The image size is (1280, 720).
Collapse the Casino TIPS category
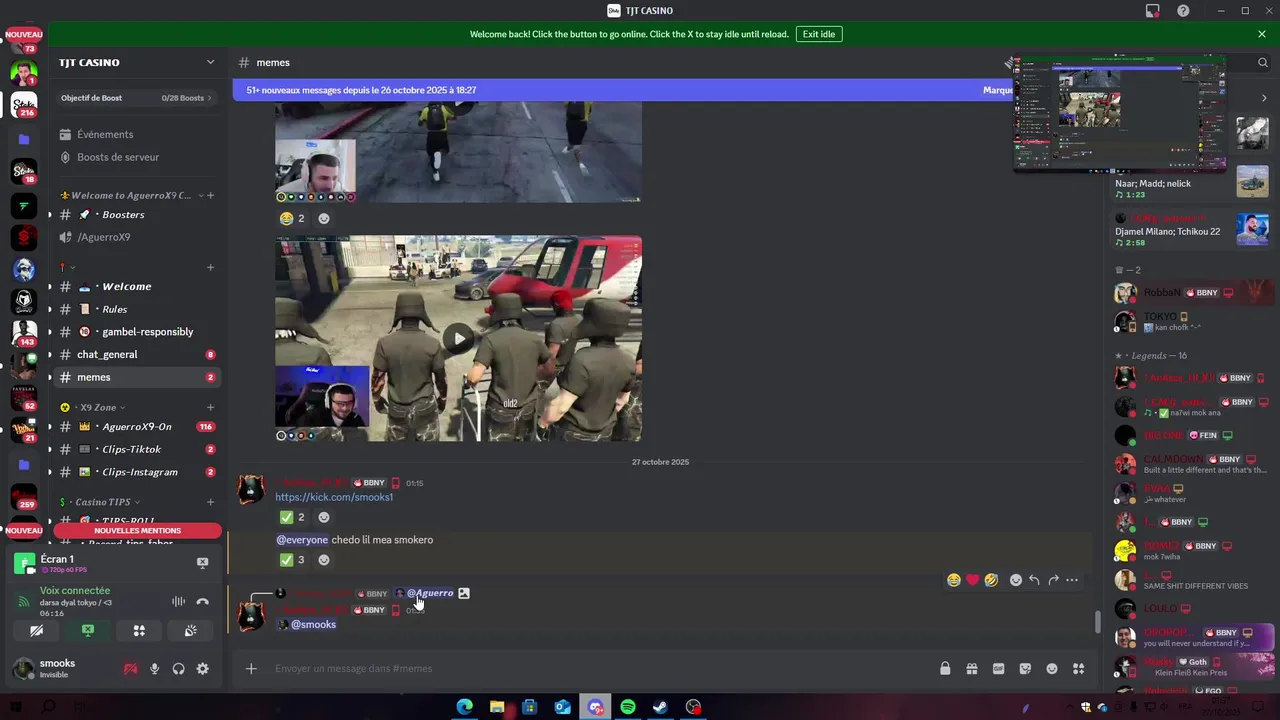100,502
